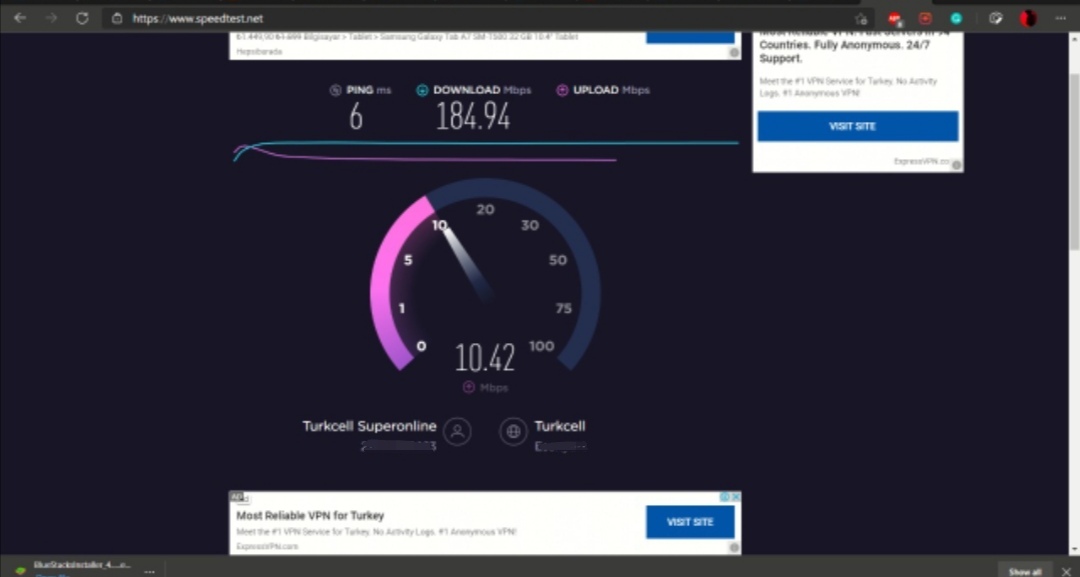
Task: Click VISIT SITE in the sidebar VPN ad
Action: point(858,127)
